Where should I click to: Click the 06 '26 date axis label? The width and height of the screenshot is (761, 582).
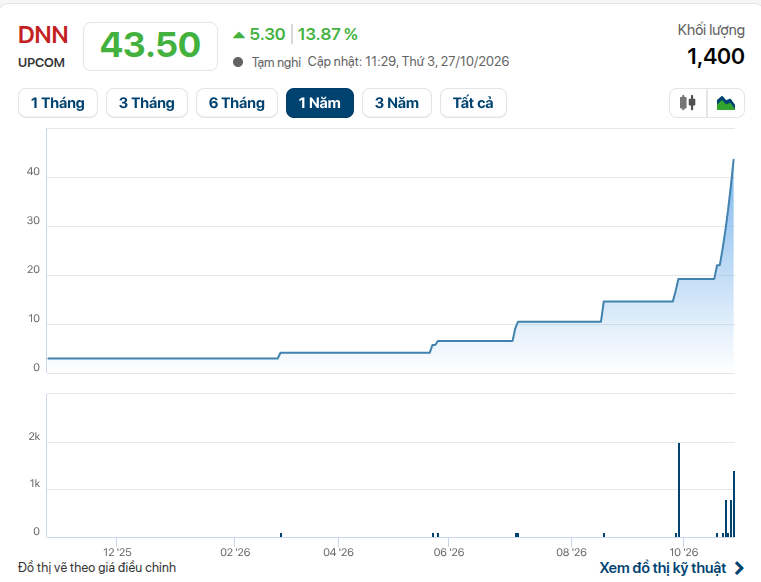click(449, 552)
